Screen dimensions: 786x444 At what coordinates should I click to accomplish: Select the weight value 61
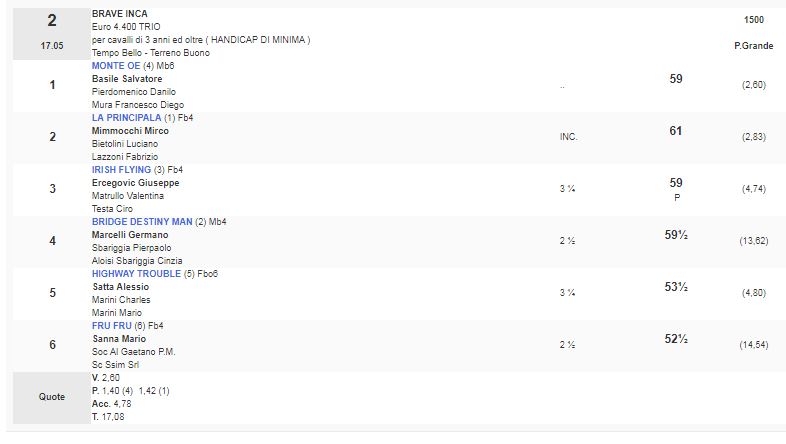coord(675,130)
